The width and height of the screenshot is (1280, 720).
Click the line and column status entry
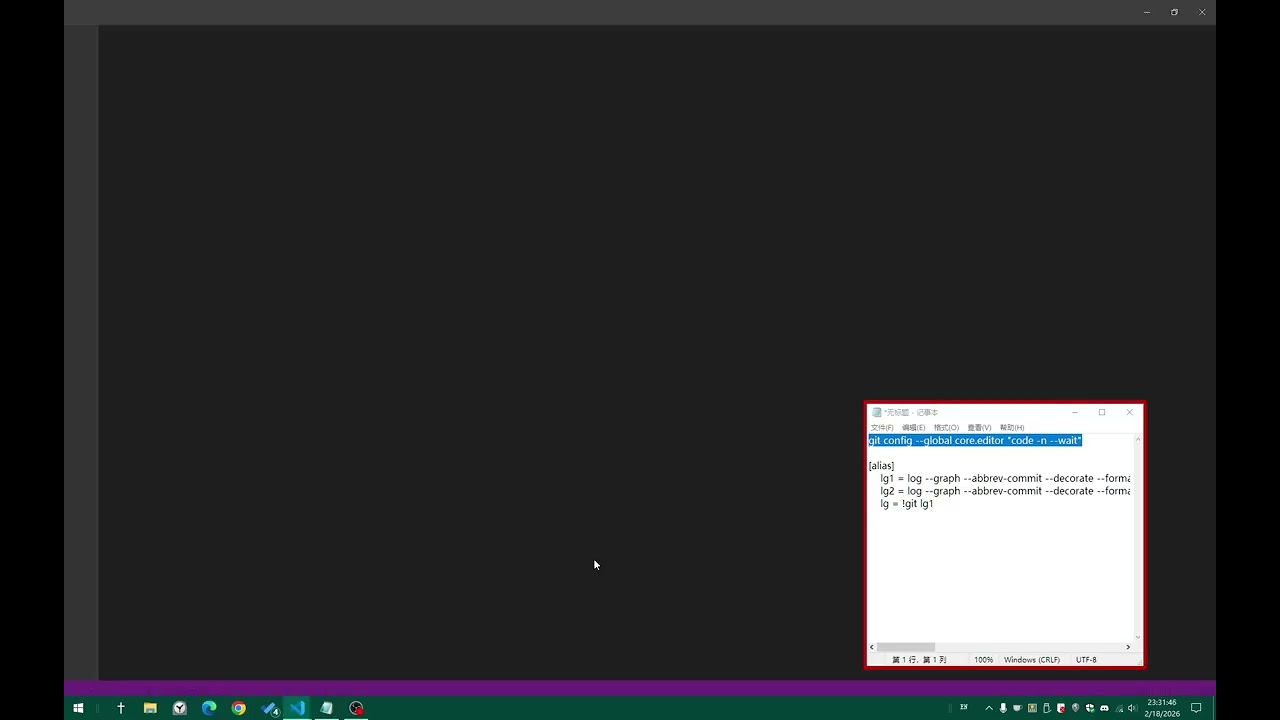tap(919, 660)
